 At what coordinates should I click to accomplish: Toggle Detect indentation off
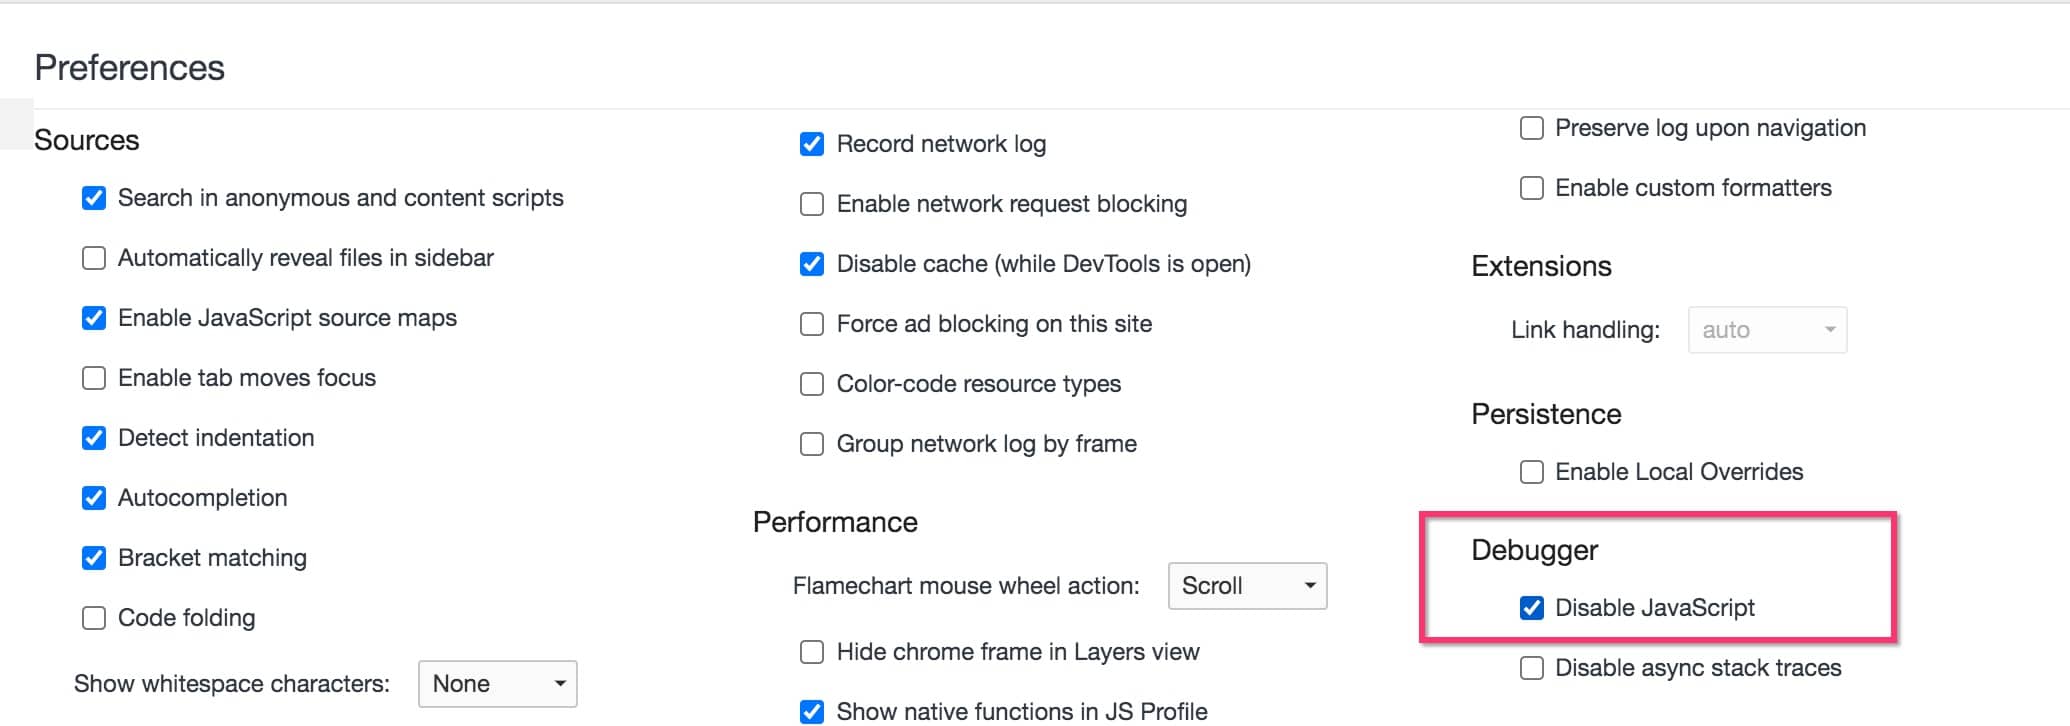(x=93, y=438)
